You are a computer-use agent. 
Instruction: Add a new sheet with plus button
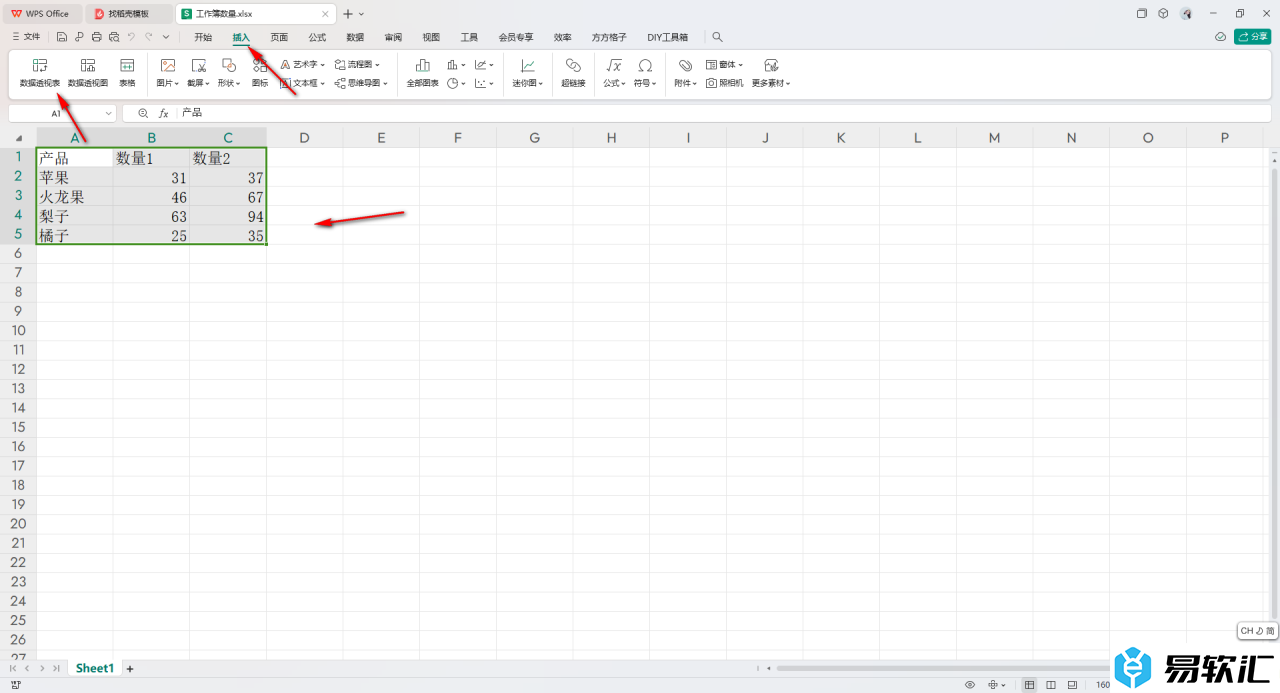pos(129,668)
